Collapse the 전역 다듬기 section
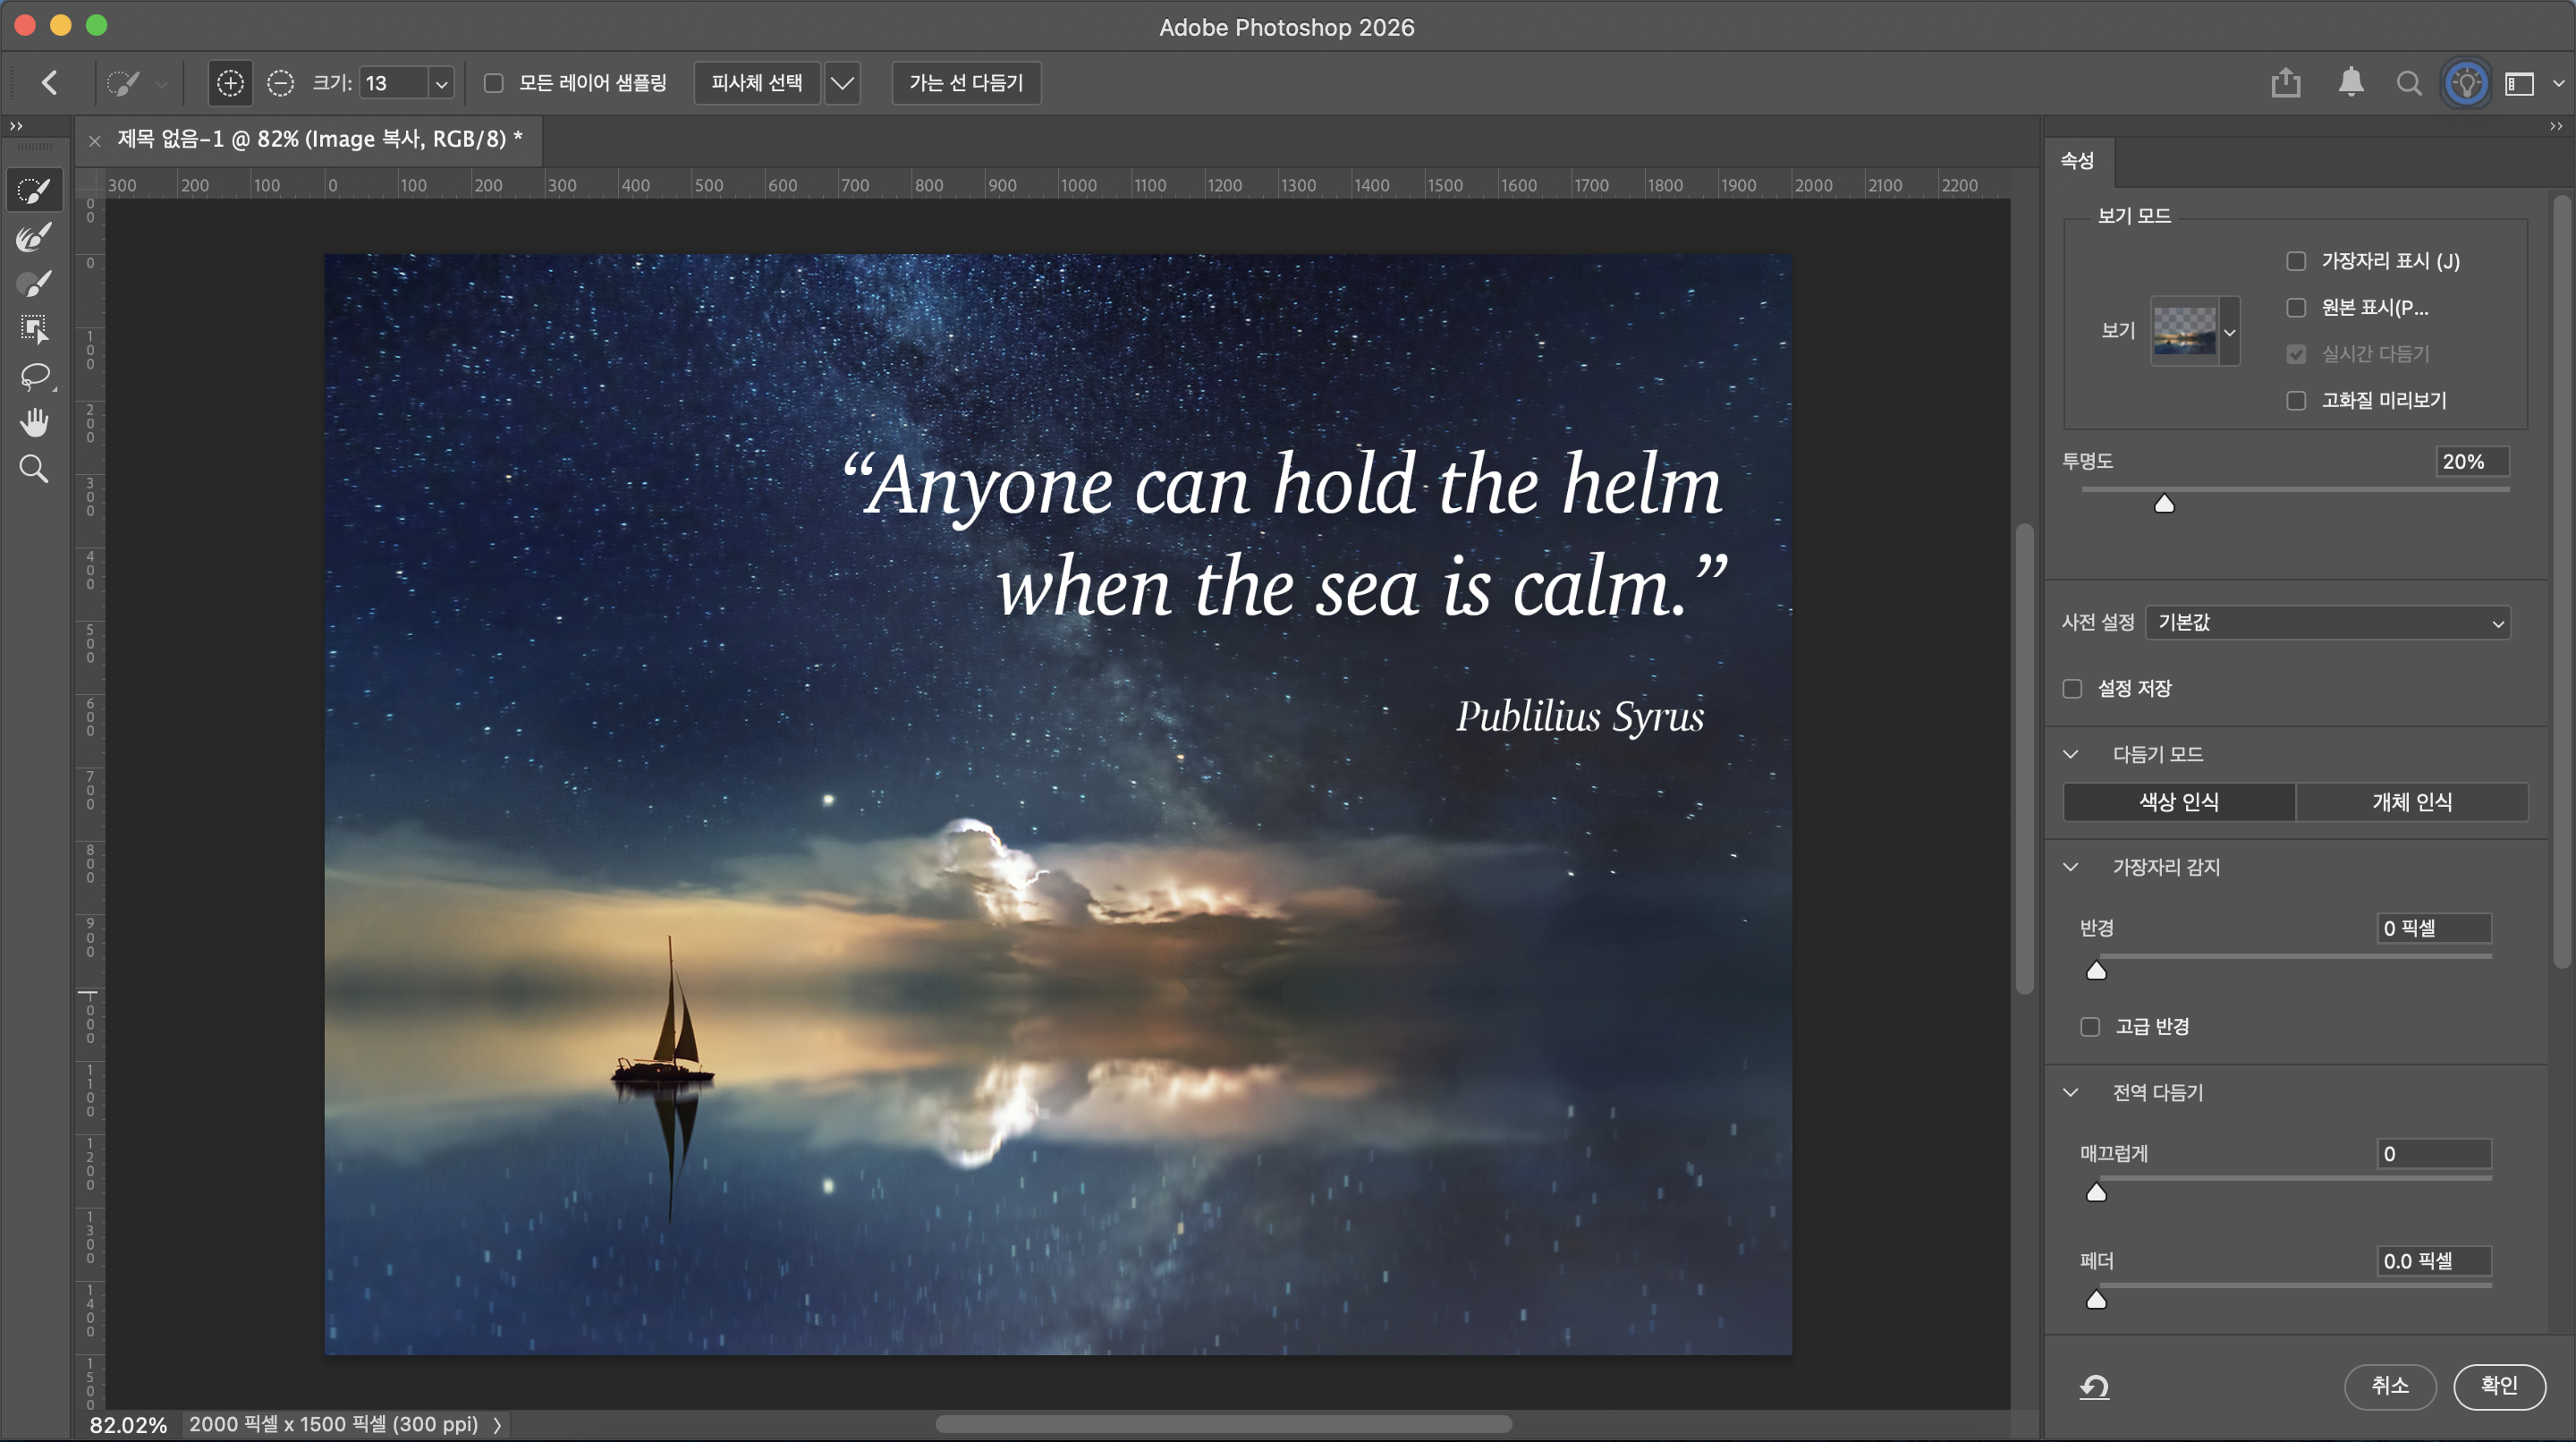 pos(2071,1092)
